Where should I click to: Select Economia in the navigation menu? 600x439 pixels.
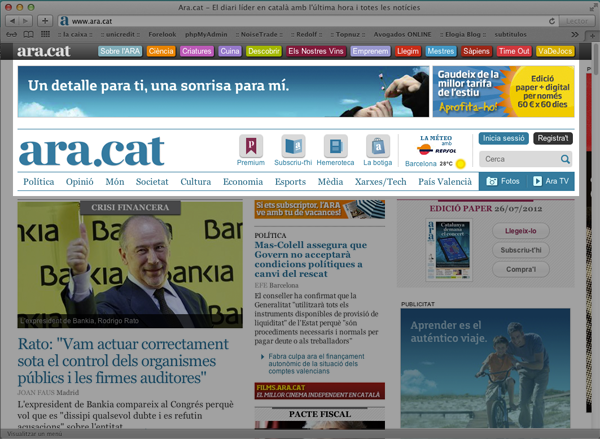pos(243,182)
